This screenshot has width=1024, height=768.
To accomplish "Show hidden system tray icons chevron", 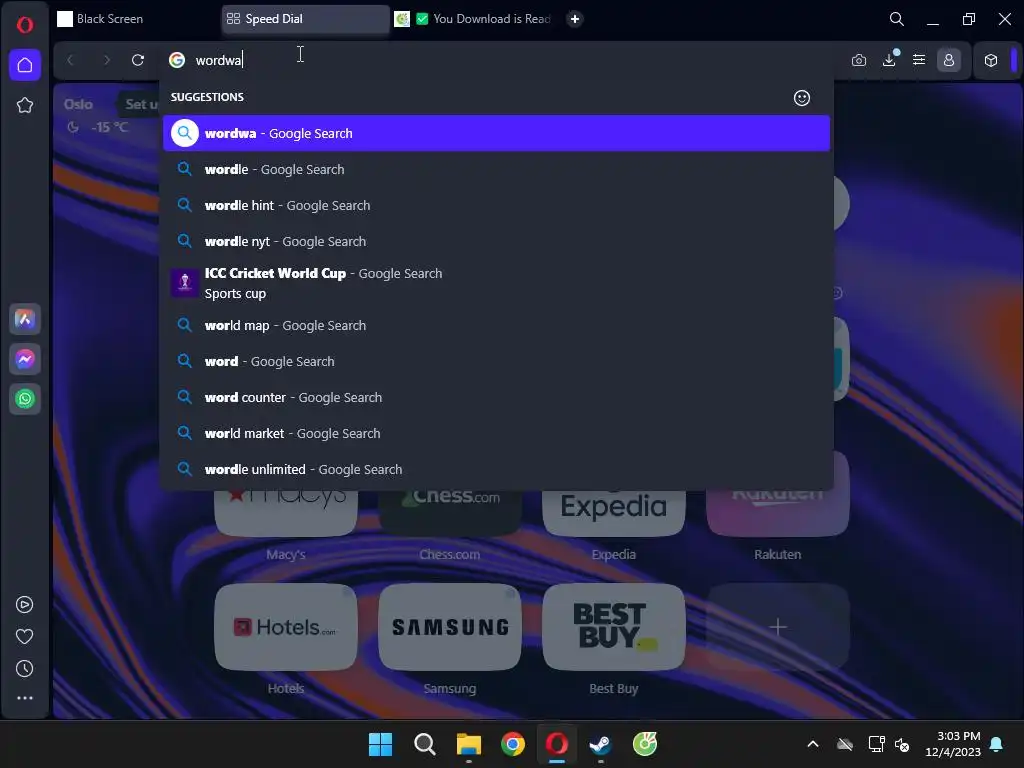I will 812,744.
